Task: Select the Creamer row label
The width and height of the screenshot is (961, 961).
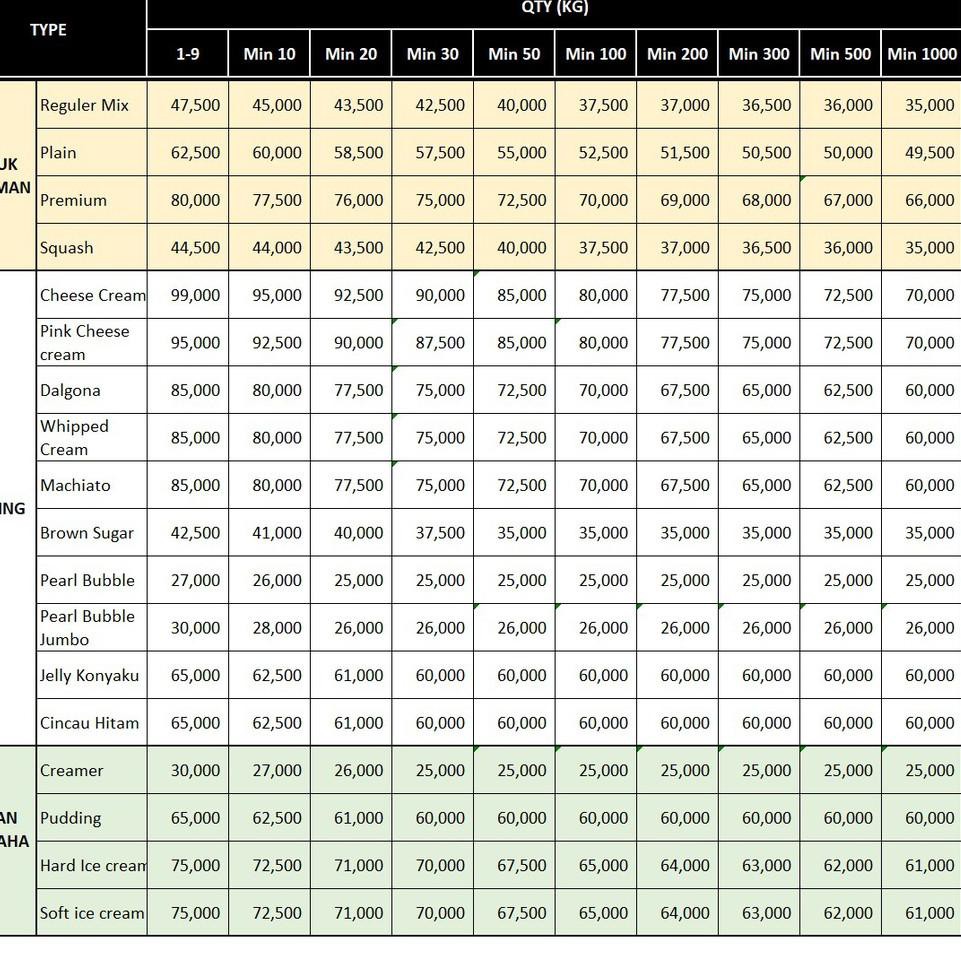Action: coord(92,770)
